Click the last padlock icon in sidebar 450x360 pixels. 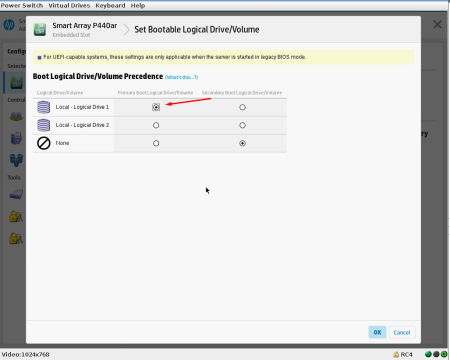(x=16, y=238)
